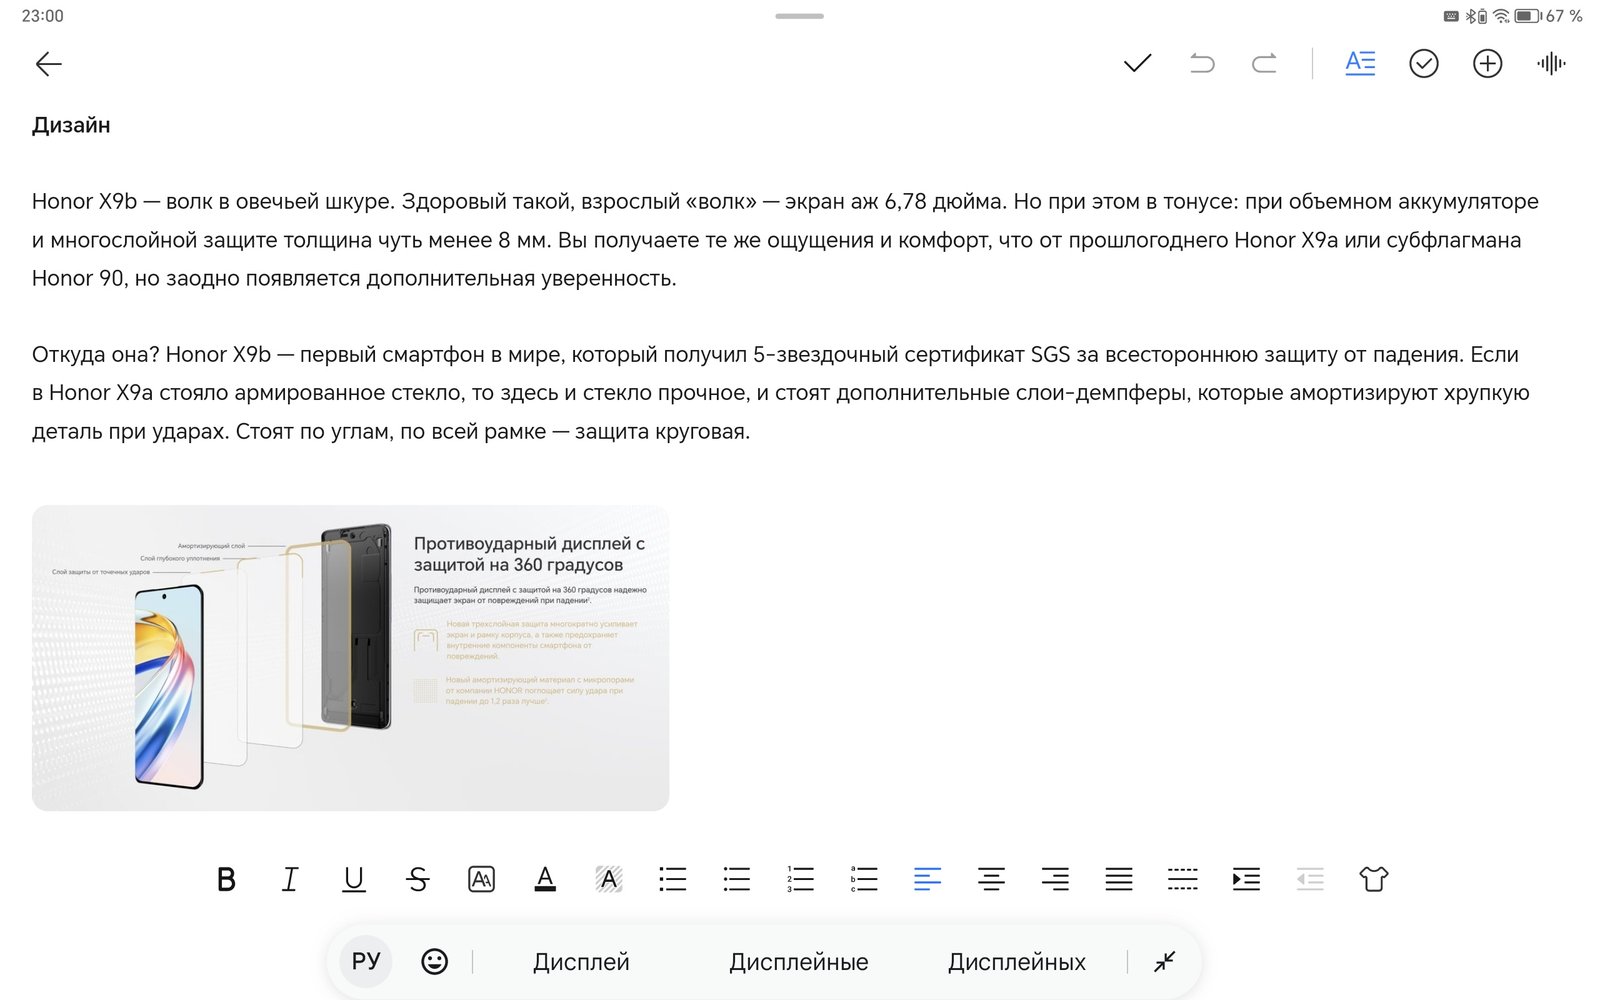Toggle bold formatting

click(226, 879)
